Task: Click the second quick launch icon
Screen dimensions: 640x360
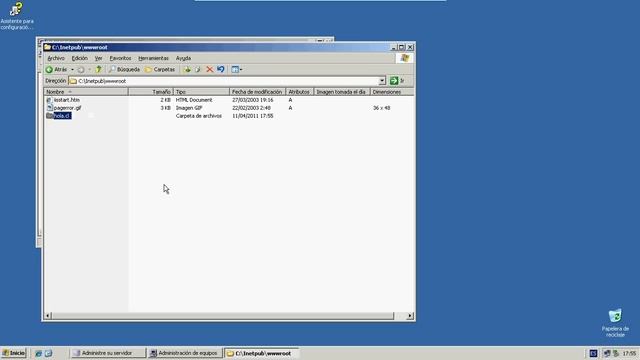Action: tap(49, 353)
